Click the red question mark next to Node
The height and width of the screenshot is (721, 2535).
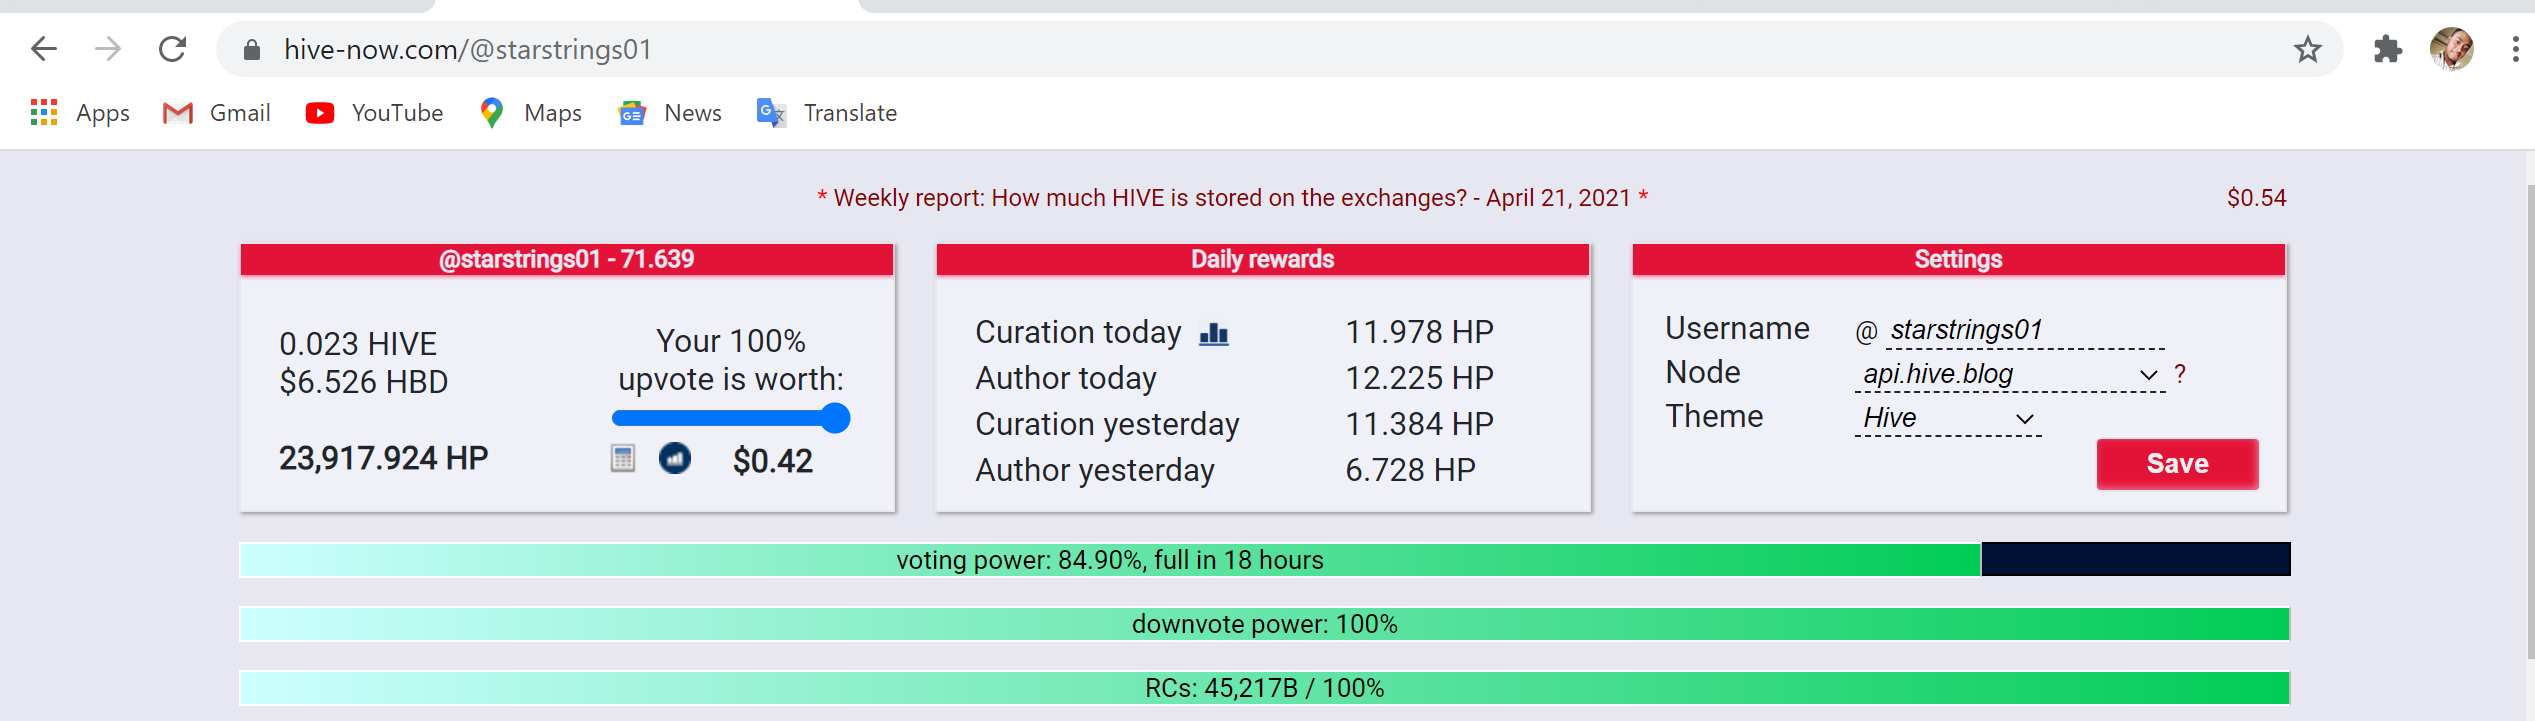(x=2180, y=374)
